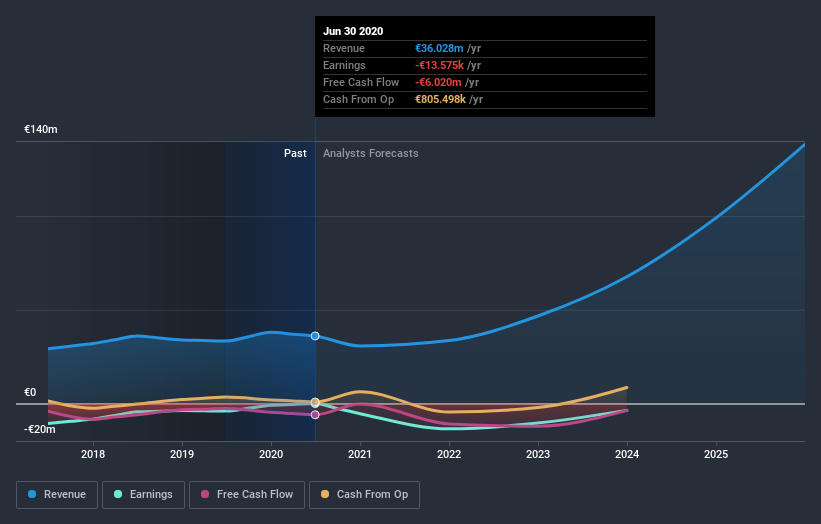
Task: Click the teal Earnings legend dot
Action: [118, 494]
